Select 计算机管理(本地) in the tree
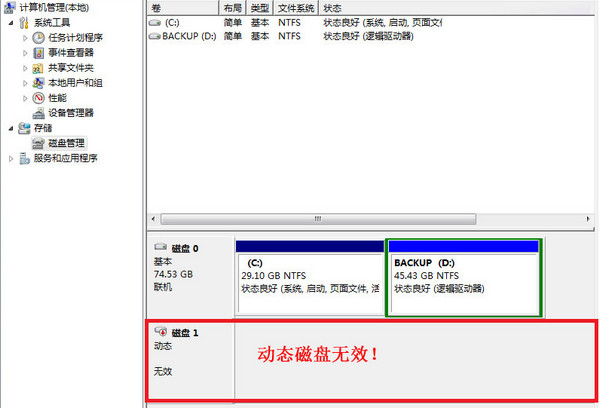The width and height of the screenshot is (600, 408). (x=54, y=7)
